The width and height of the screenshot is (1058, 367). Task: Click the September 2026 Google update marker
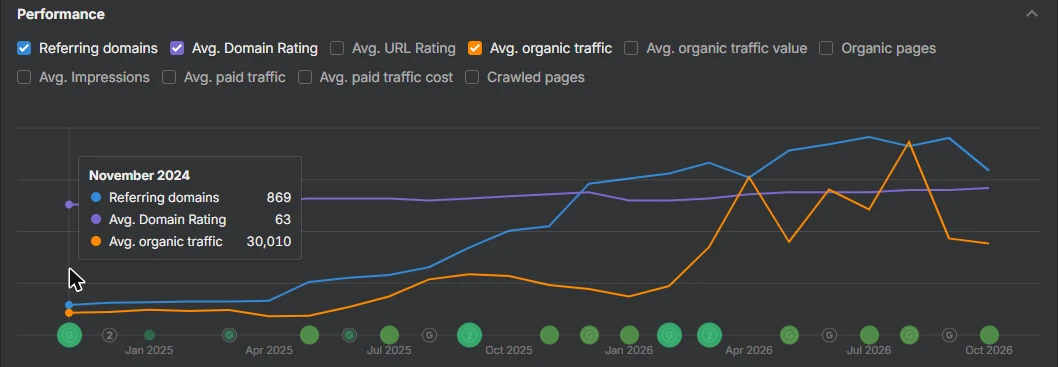[x=949, y=335]
